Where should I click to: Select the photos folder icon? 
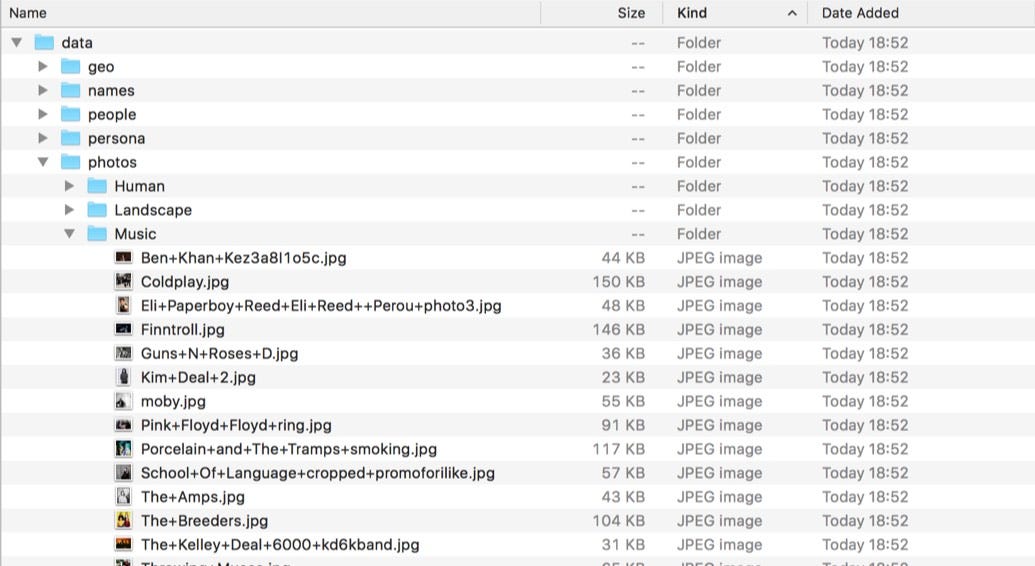71,162
